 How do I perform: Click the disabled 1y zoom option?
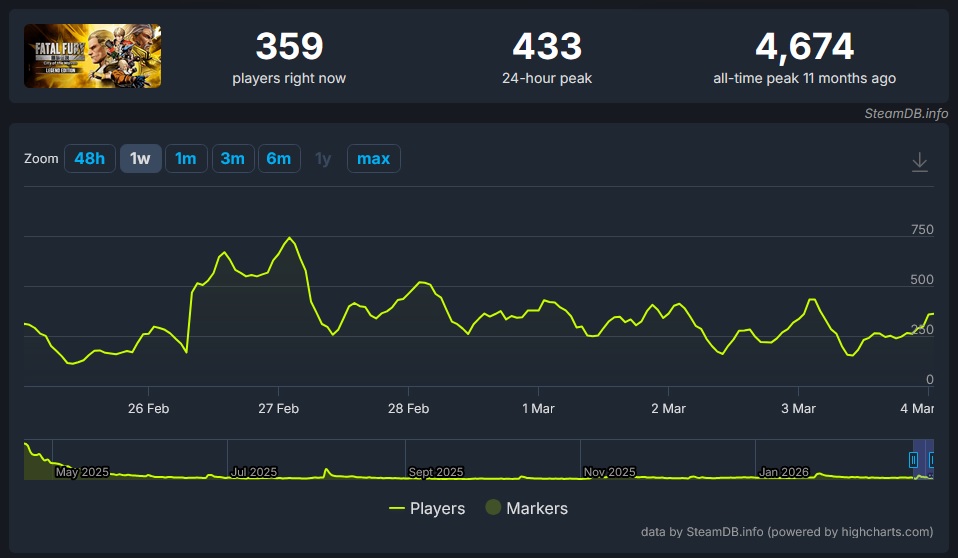(323, 159)
